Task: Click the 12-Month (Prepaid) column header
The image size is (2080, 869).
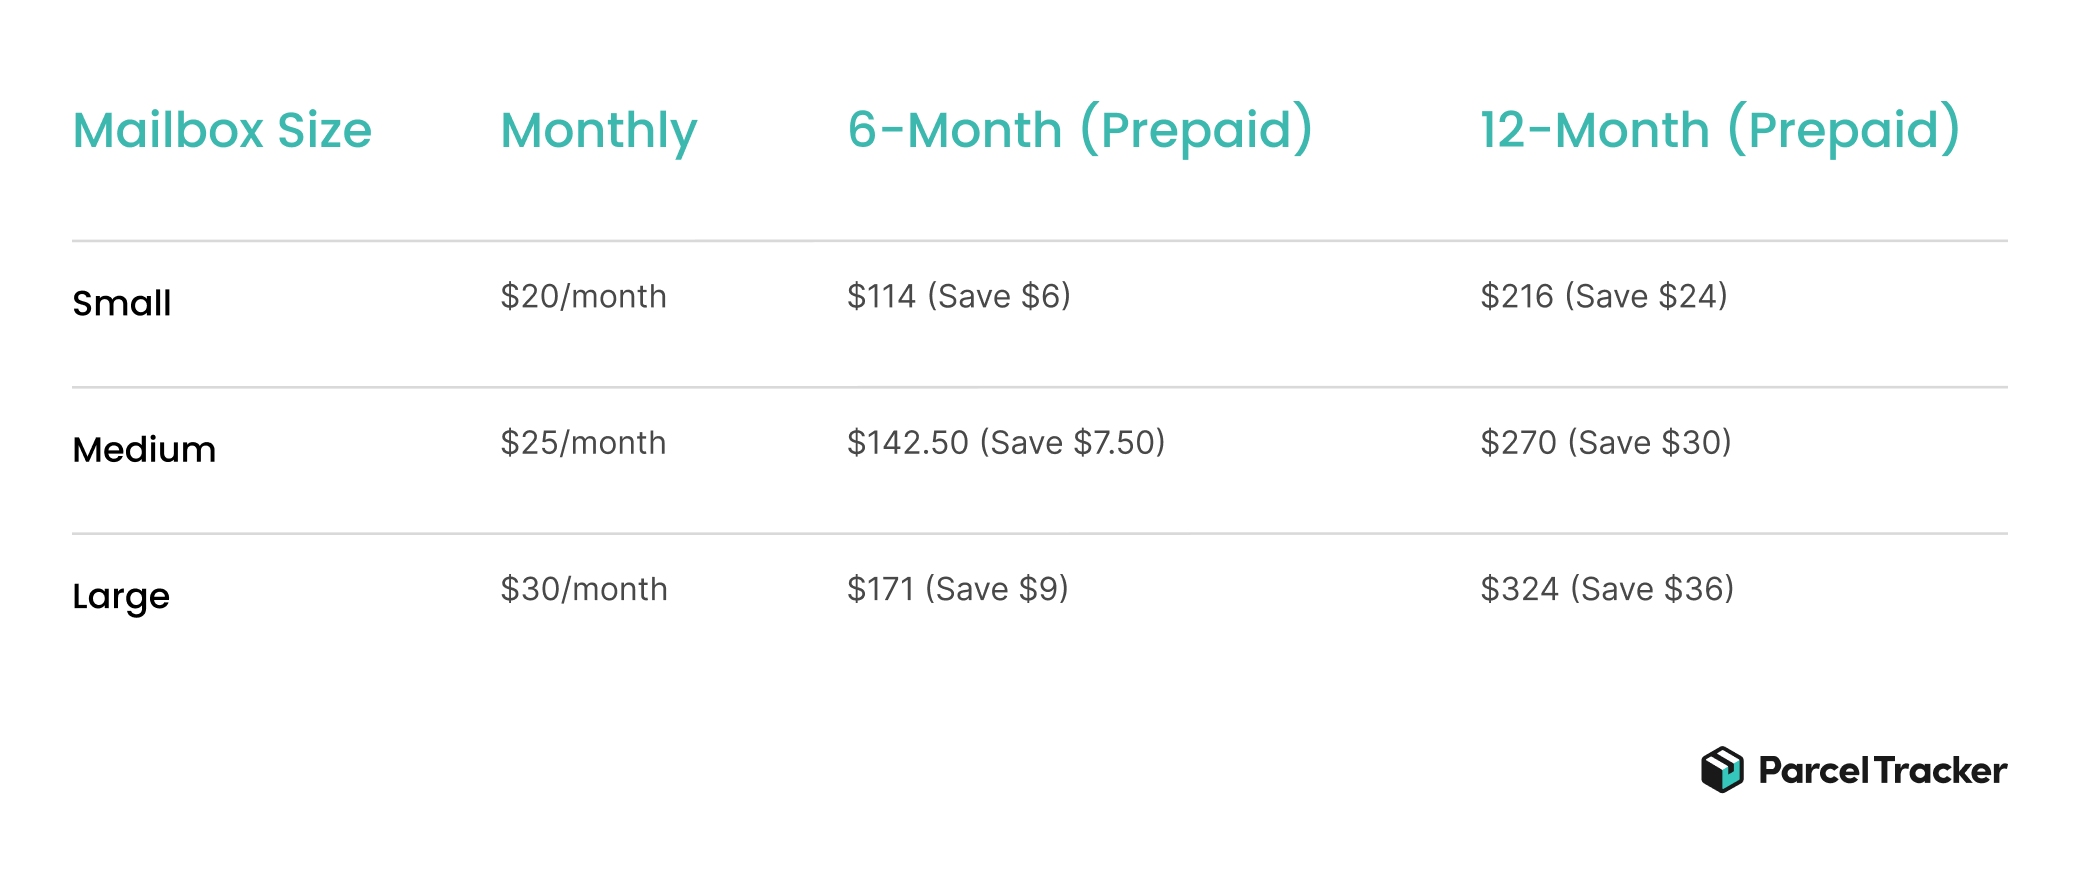Action: tap(1720, 130)
